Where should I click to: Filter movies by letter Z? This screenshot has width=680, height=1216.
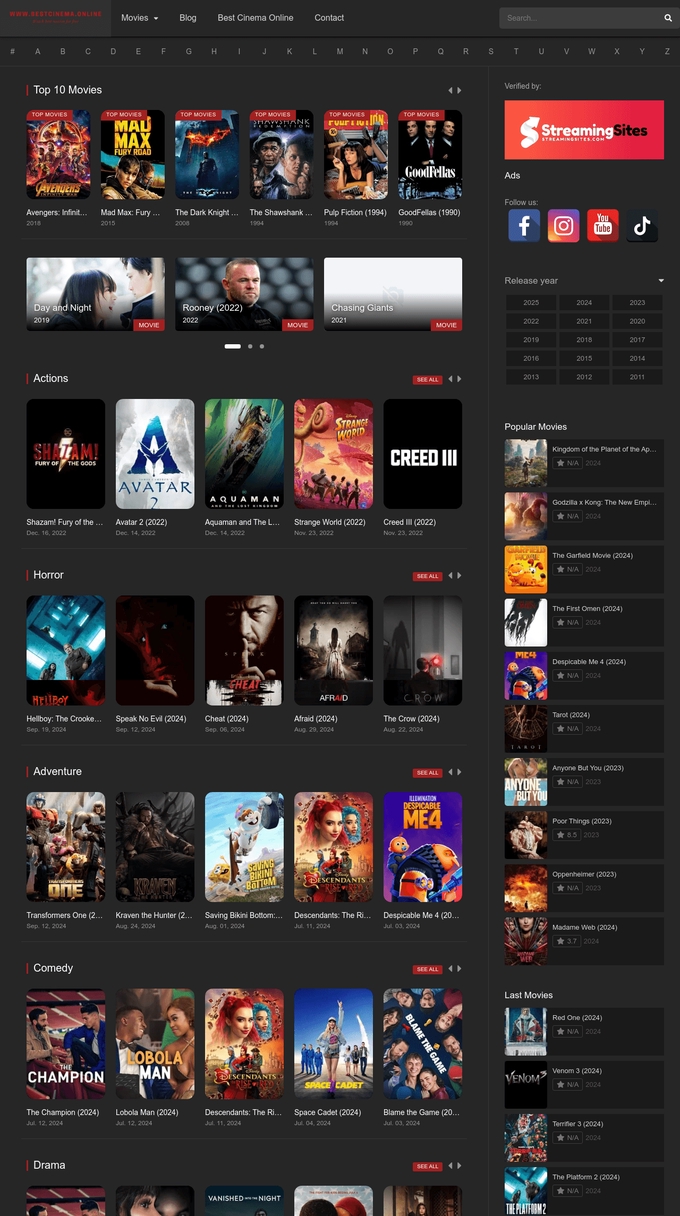coord(667,51)
